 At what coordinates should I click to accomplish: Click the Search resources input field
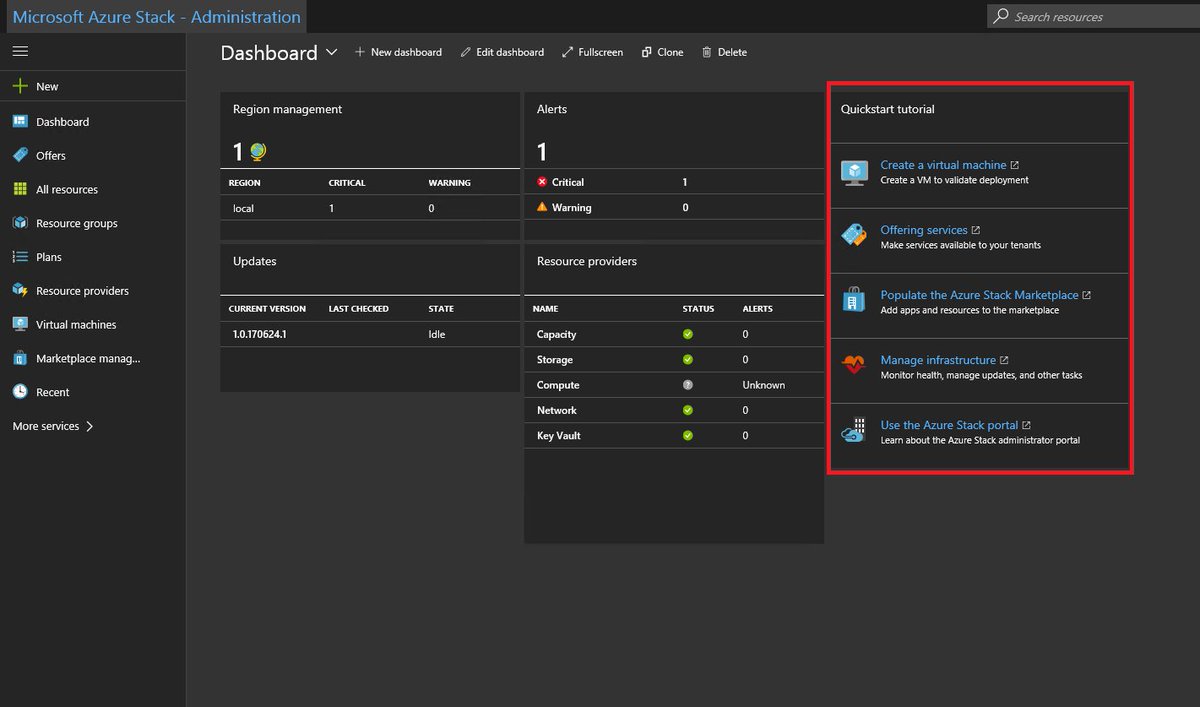coord(1093,16)
